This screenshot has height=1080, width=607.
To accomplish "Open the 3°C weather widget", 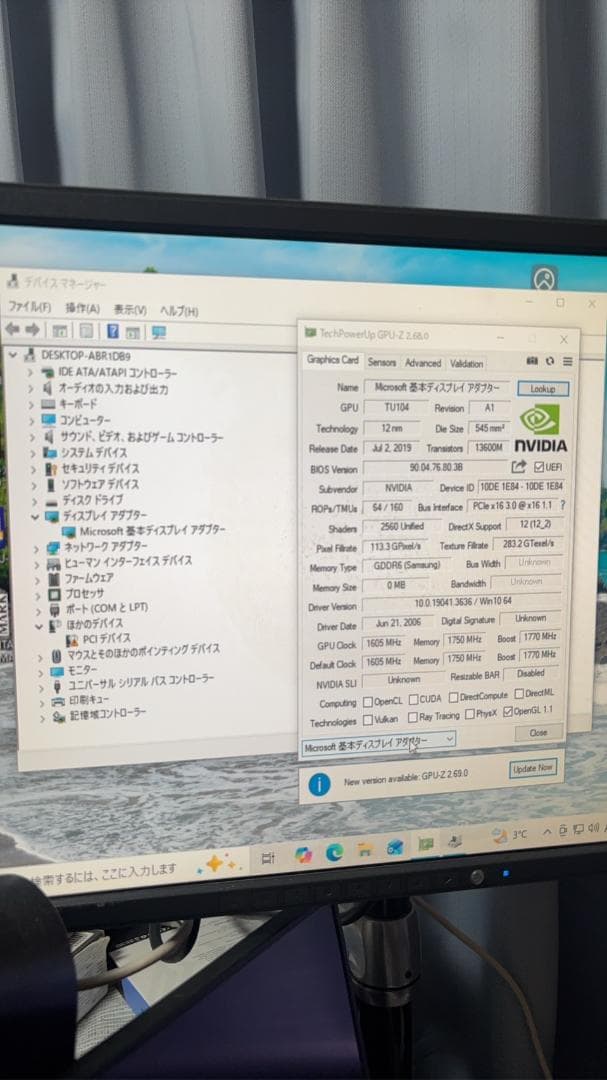I will (510, 835).
